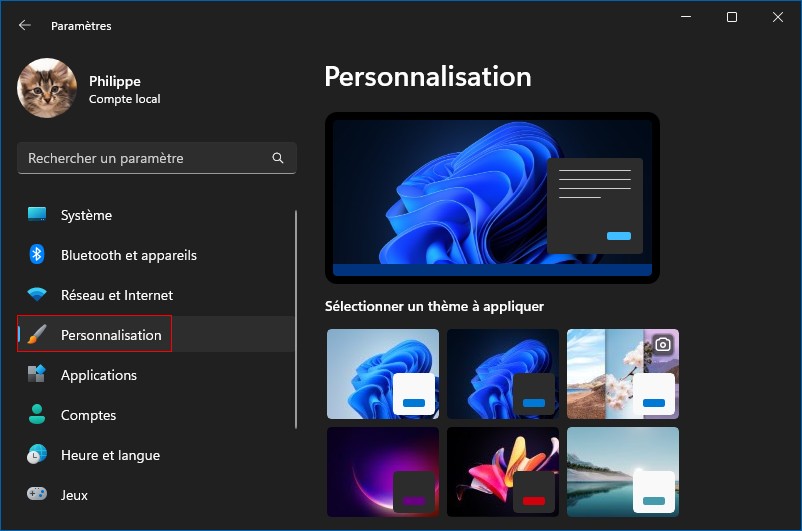Click the Bluetooth et appareils icon

[37, 255]
